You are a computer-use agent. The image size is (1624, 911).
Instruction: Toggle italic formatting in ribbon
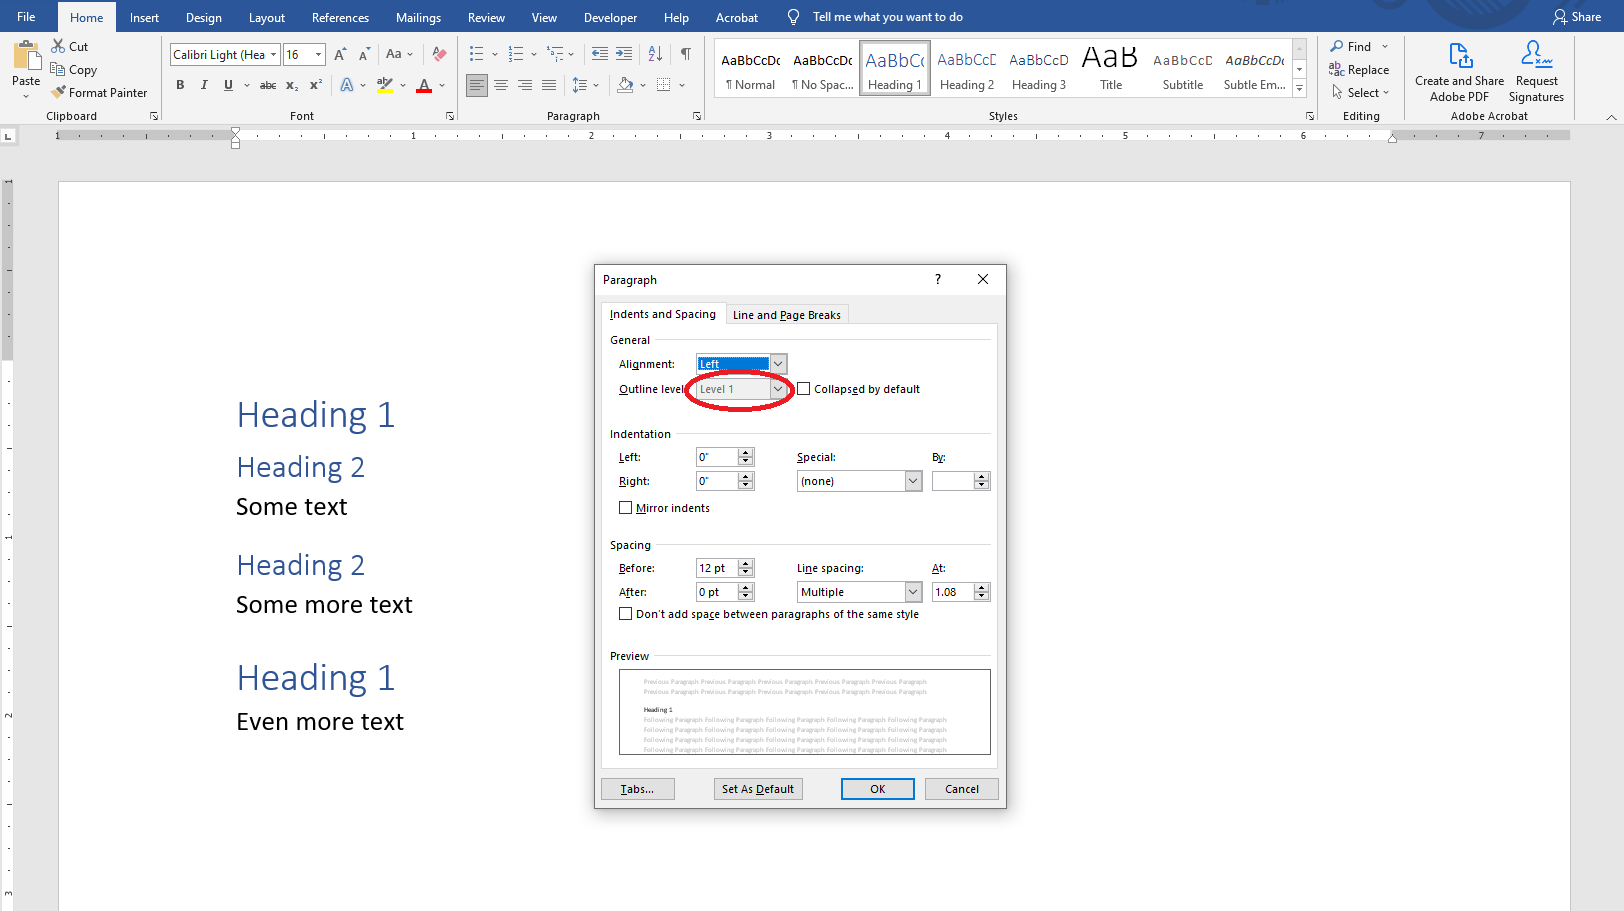point(204,85)
